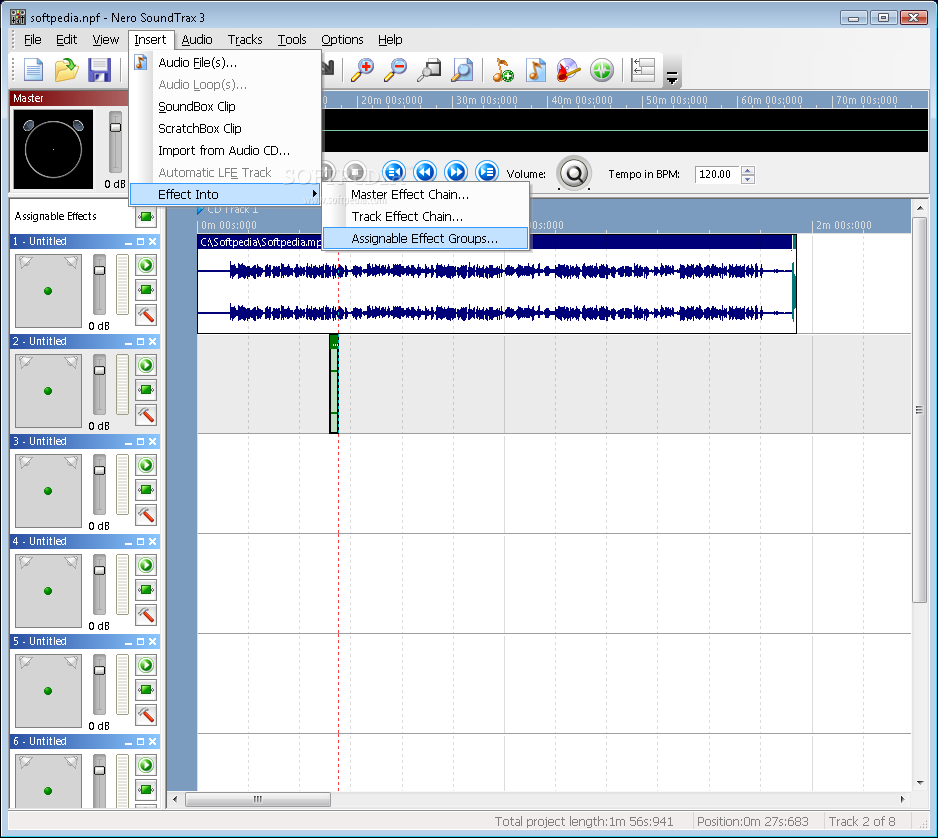938x838 pixels.
Task: Click the zoom-to-selection magnifier icon
Action: coord(429,70)
